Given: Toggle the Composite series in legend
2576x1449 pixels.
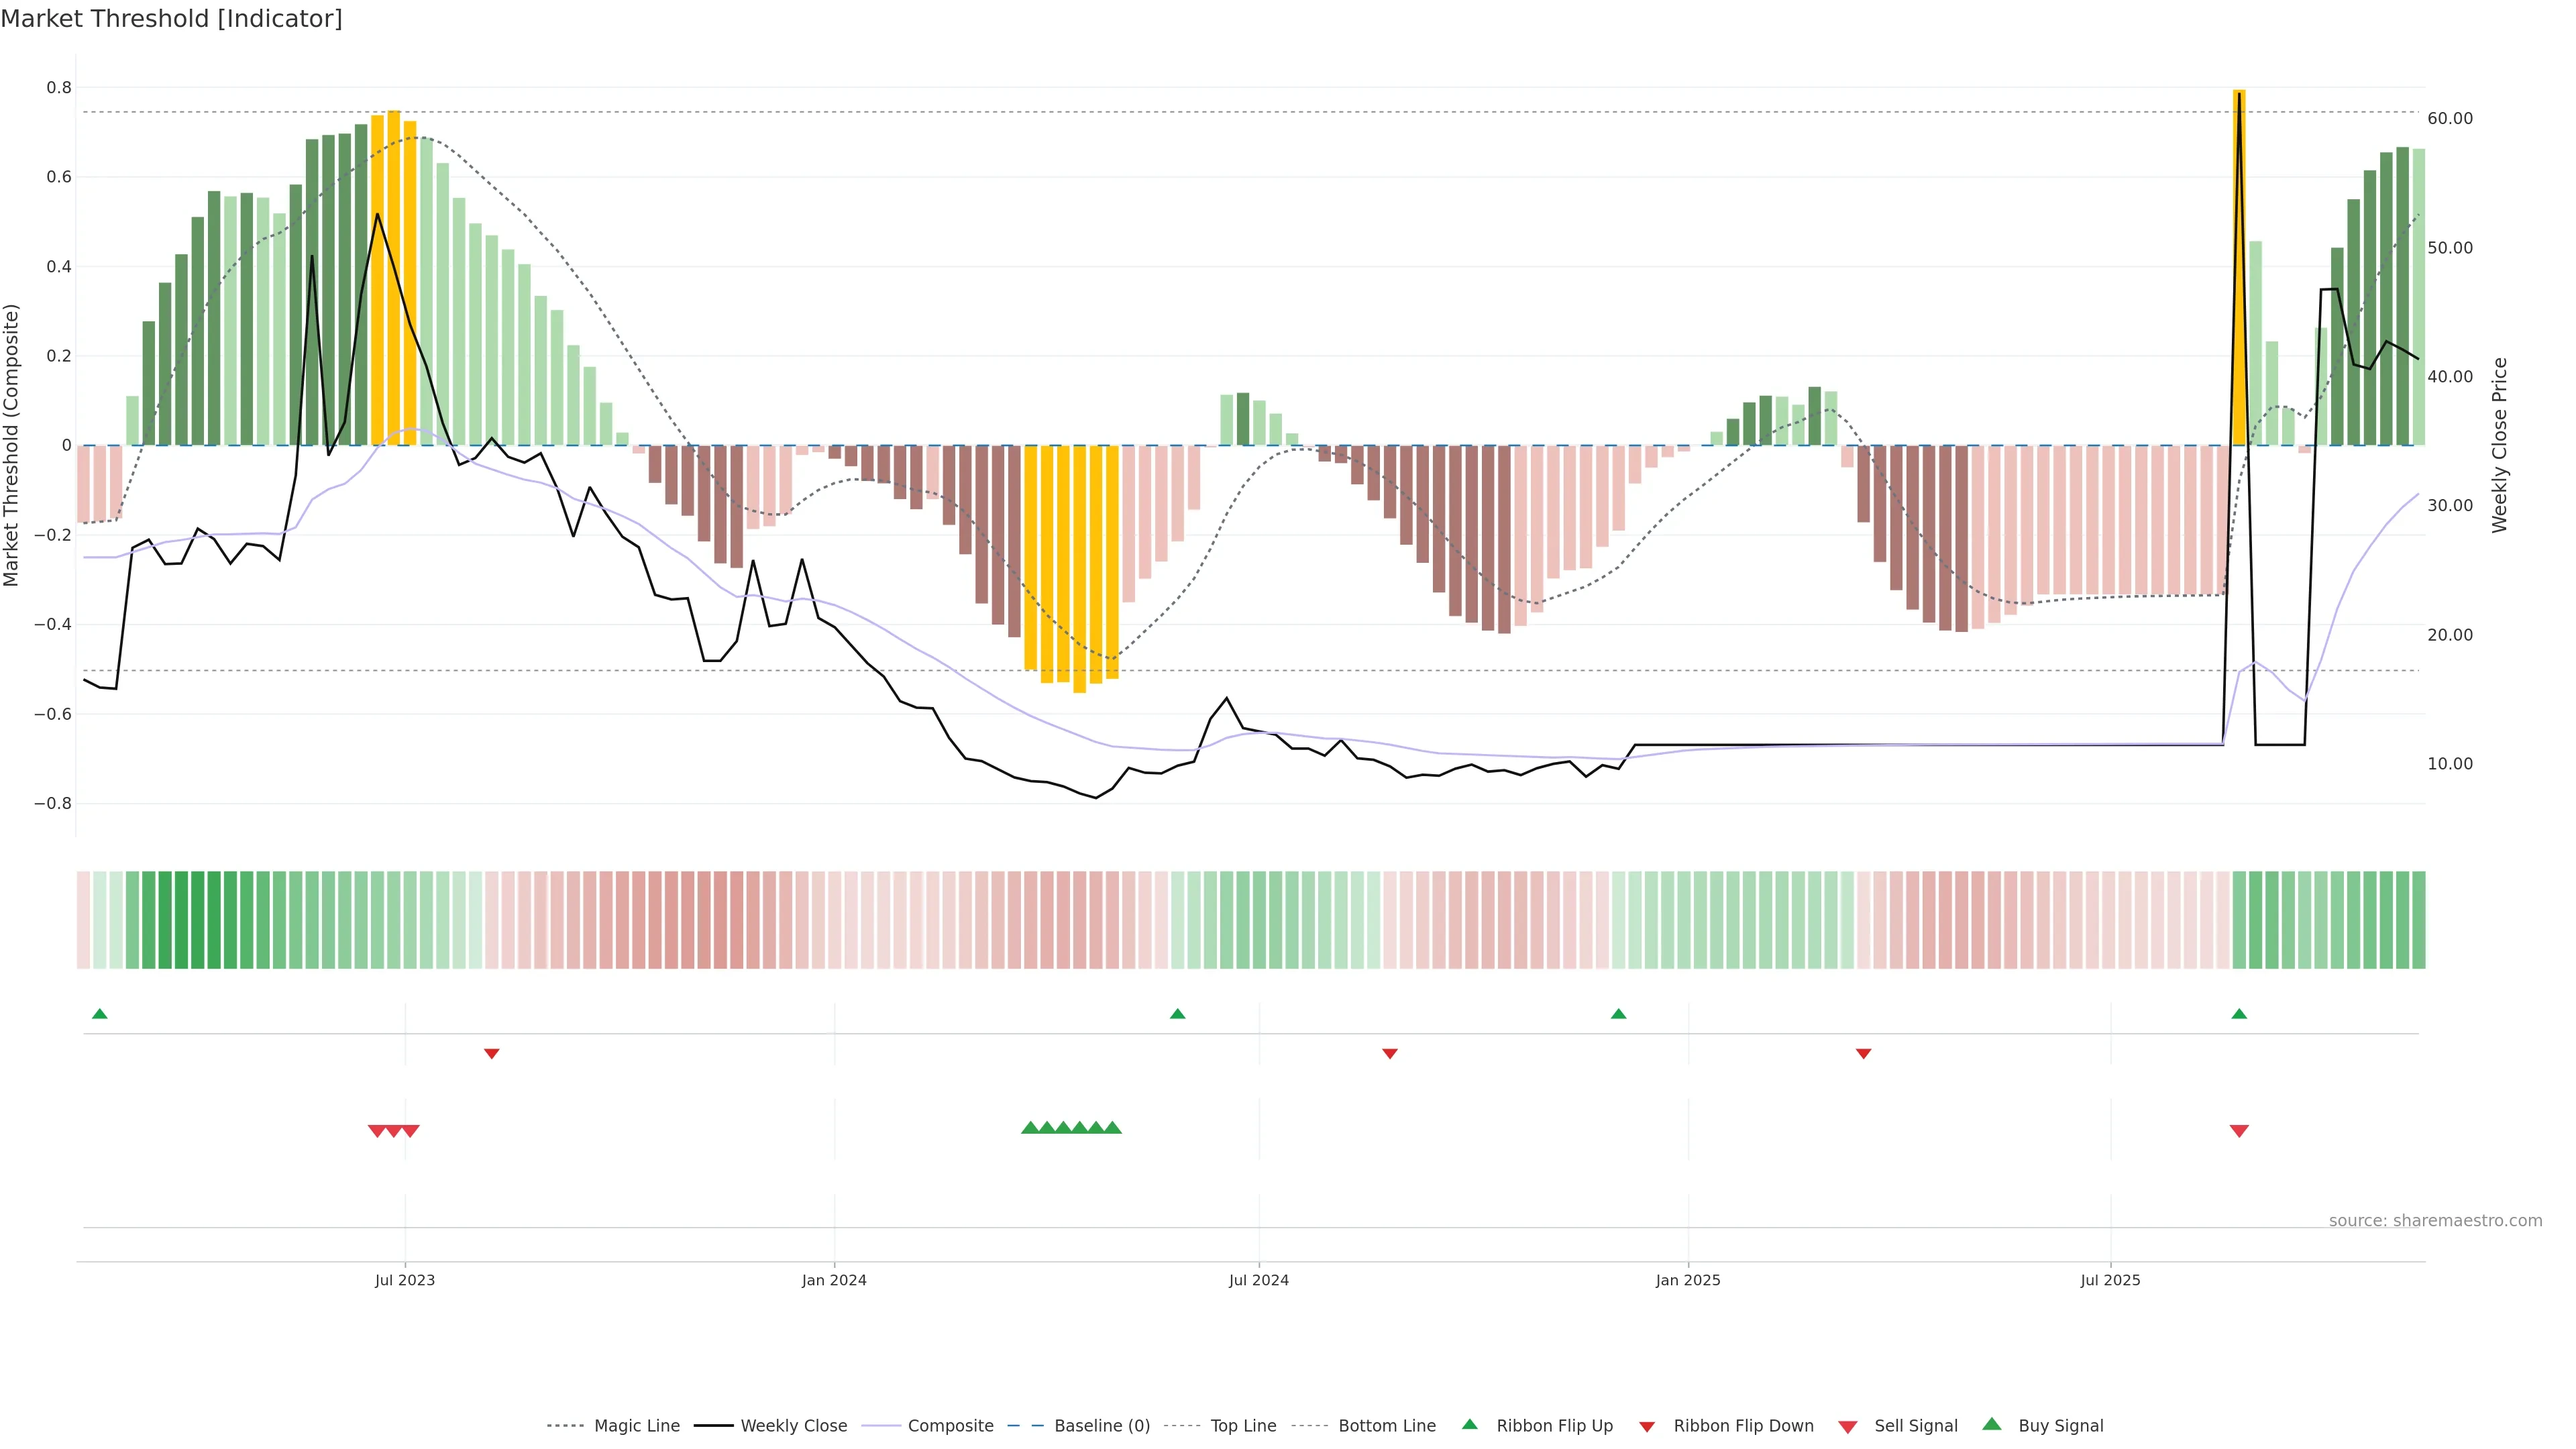Looking at the screenshot, I should pos(950,1426).
